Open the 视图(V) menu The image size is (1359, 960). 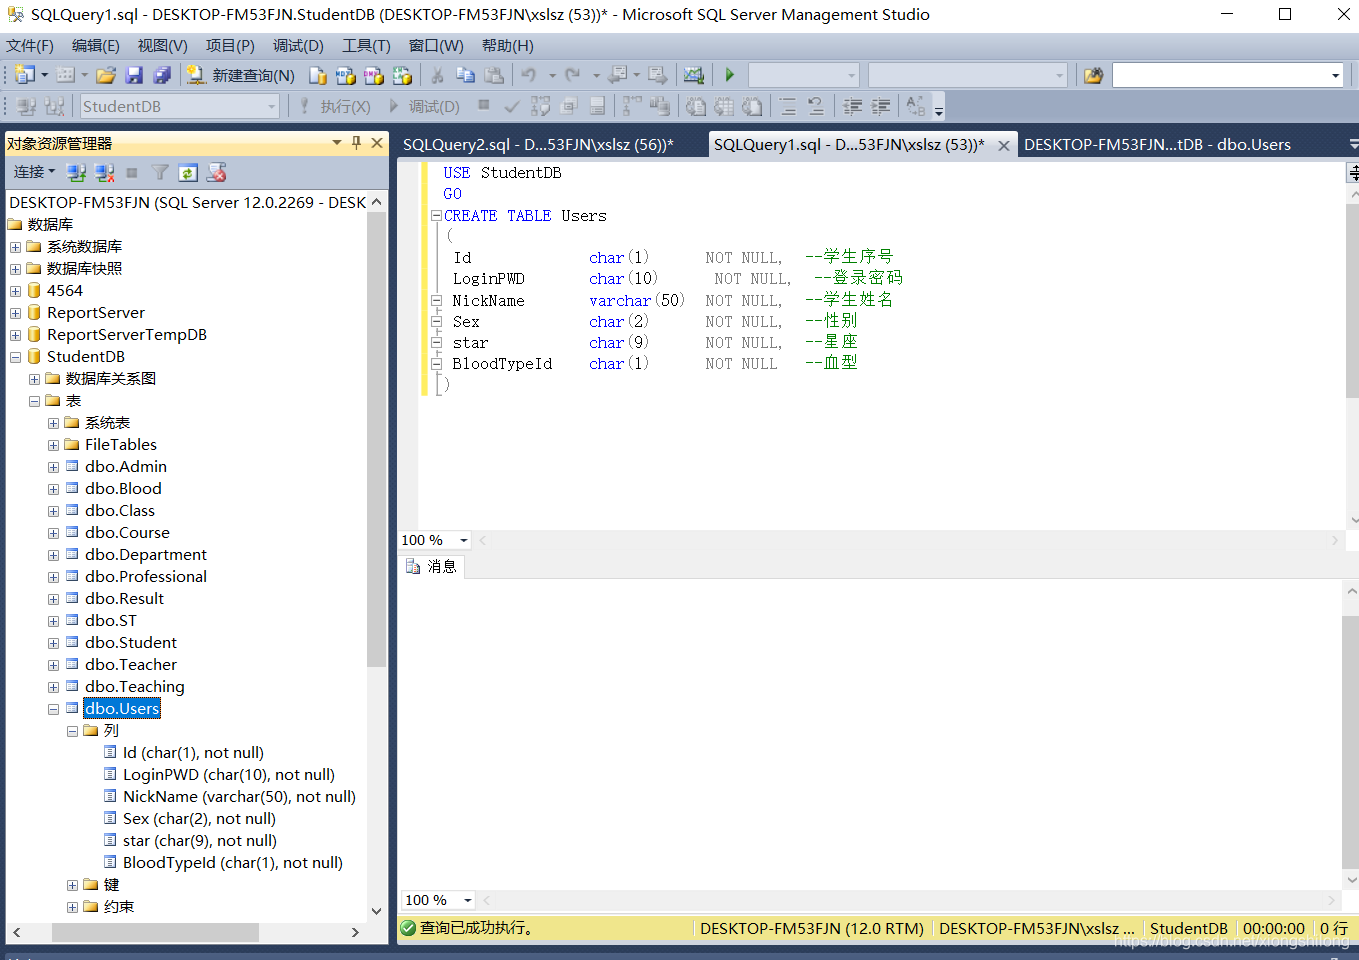coord(162,46)
